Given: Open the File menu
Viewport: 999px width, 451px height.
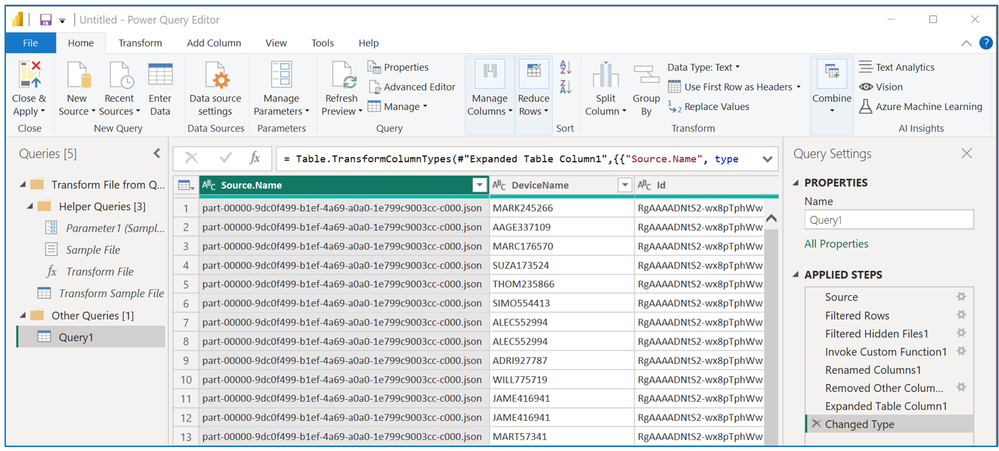Looking at the screenshot, I should click(x=30, y=43).
